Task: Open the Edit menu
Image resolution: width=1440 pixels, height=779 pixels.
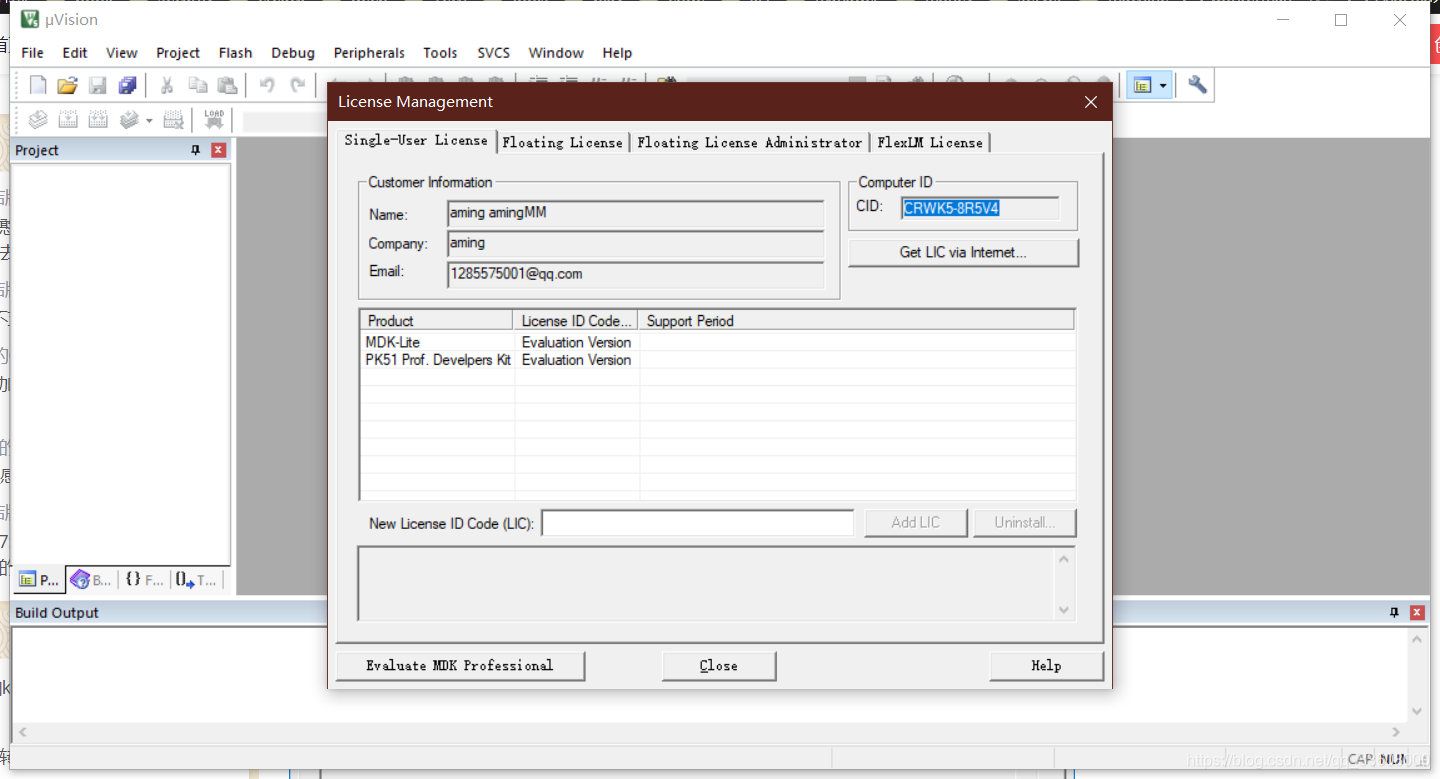Action: 75,53
